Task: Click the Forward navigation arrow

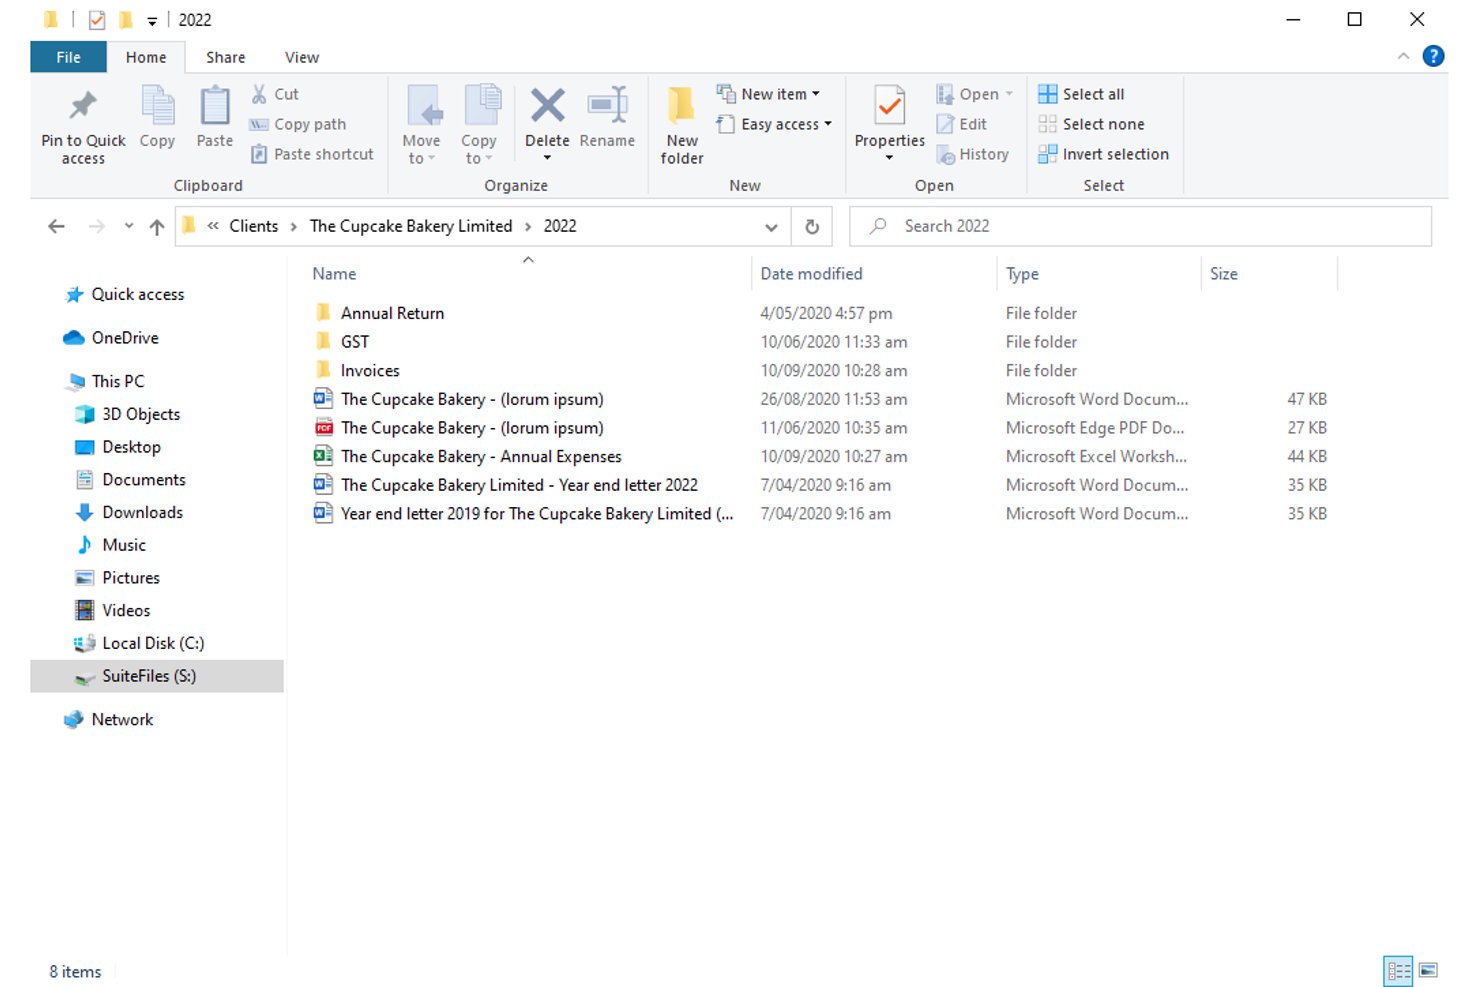Action: 97,227
